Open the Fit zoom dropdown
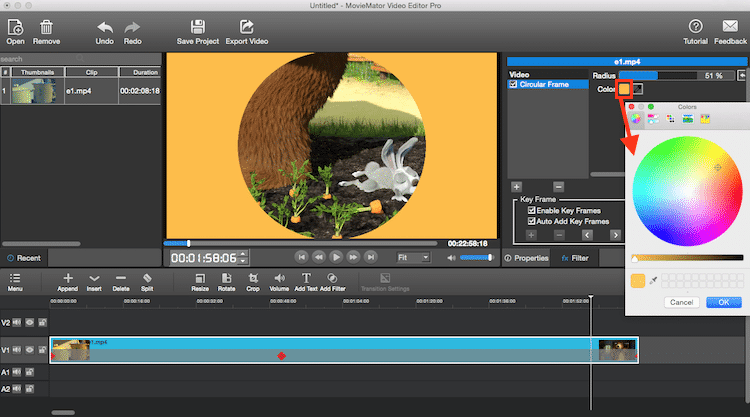Viewport: 750px width, 417px height. [413, 258]
